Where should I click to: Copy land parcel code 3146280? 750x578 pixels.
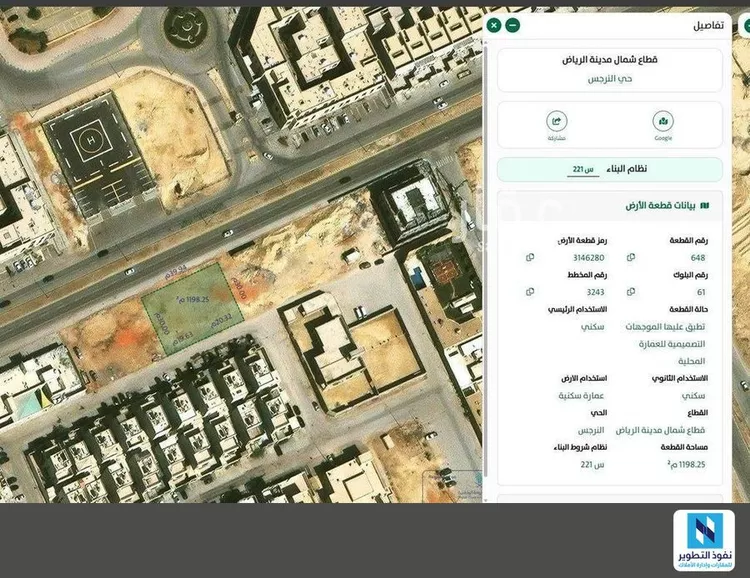tap(530, 257)
